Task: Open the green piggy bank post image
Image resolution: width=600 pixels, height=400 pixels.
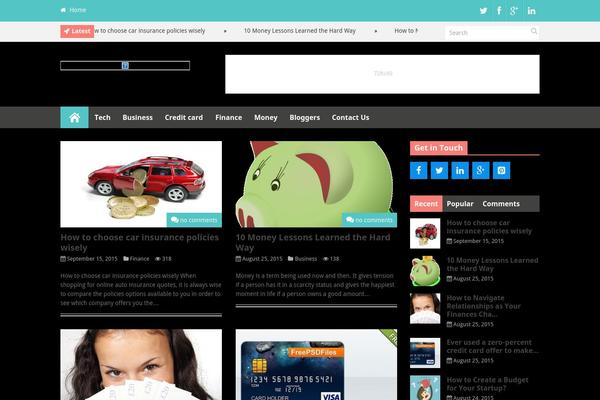Action: coord(316,184)
